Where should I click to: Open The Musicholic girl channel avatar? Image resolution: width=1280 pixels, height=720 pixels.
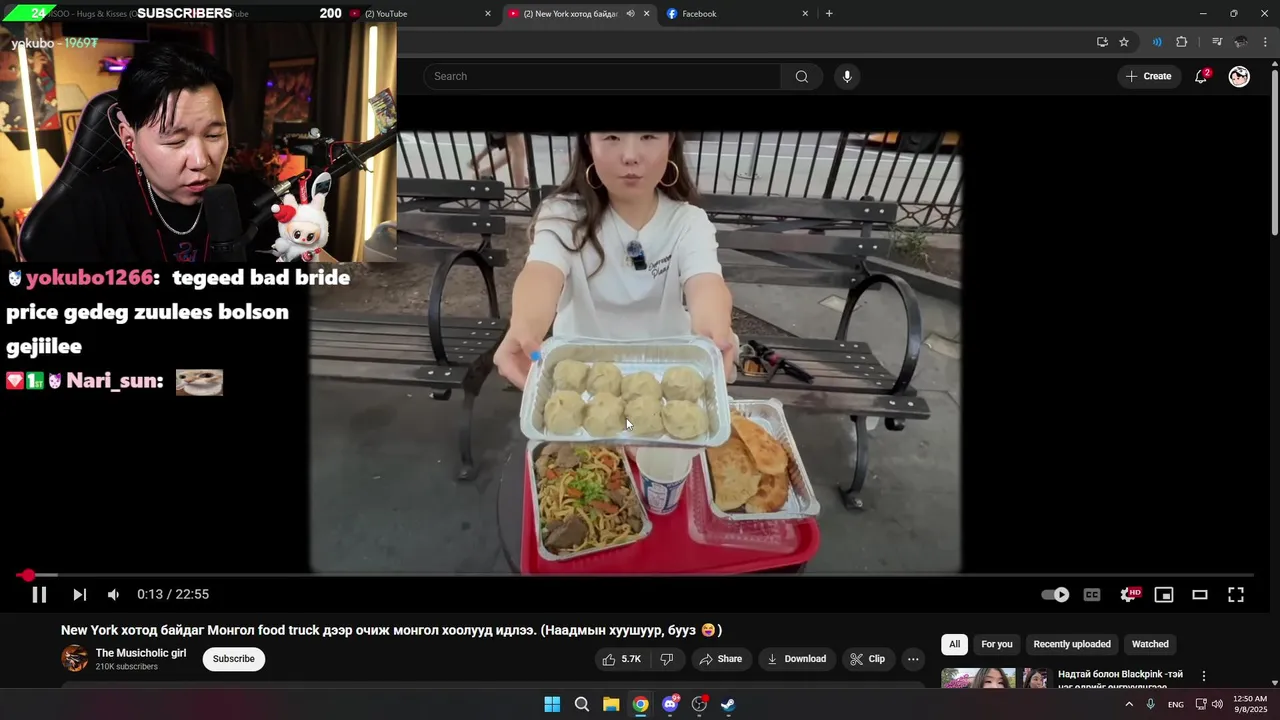click(x=74, y=658)
